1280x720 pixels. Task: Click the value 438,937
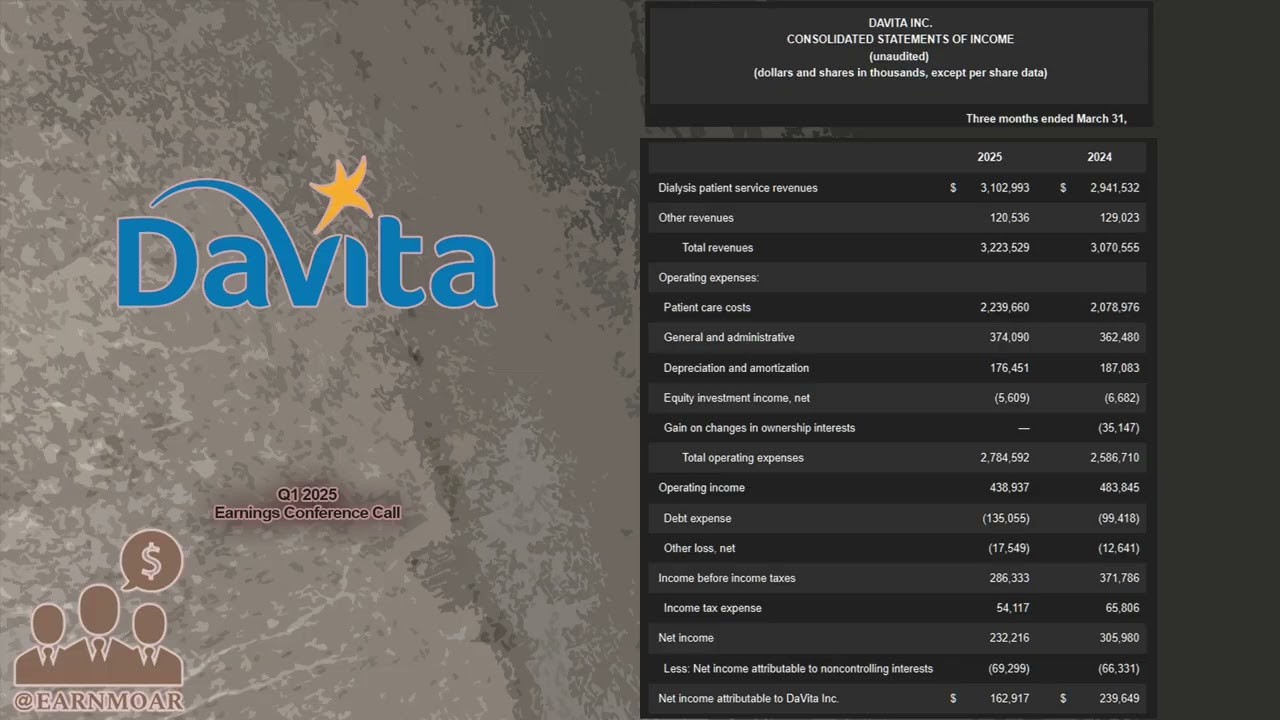click(1009, 488)
